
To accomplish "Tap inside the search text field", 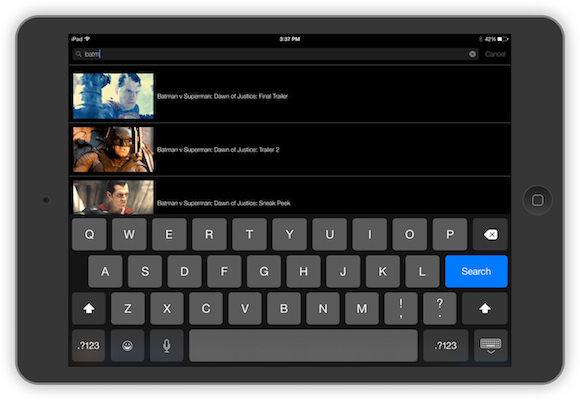I will coord(276,54).
